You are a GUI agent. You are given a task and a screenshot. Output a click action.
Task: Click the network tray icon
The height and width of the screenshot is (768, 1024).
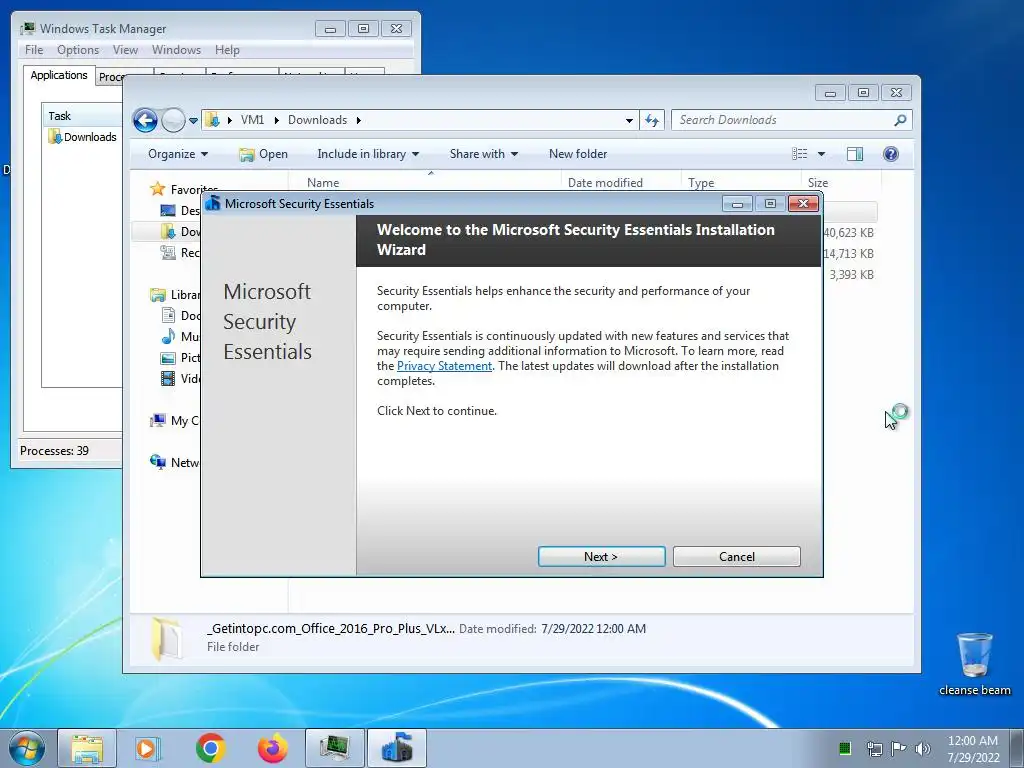(874, 748)
